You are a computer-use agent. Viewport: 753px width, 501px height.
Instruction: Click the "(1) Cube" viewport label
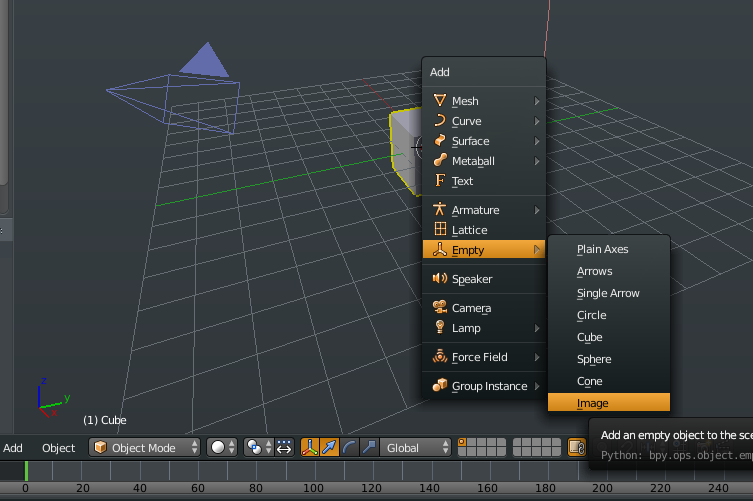point(105,420)
